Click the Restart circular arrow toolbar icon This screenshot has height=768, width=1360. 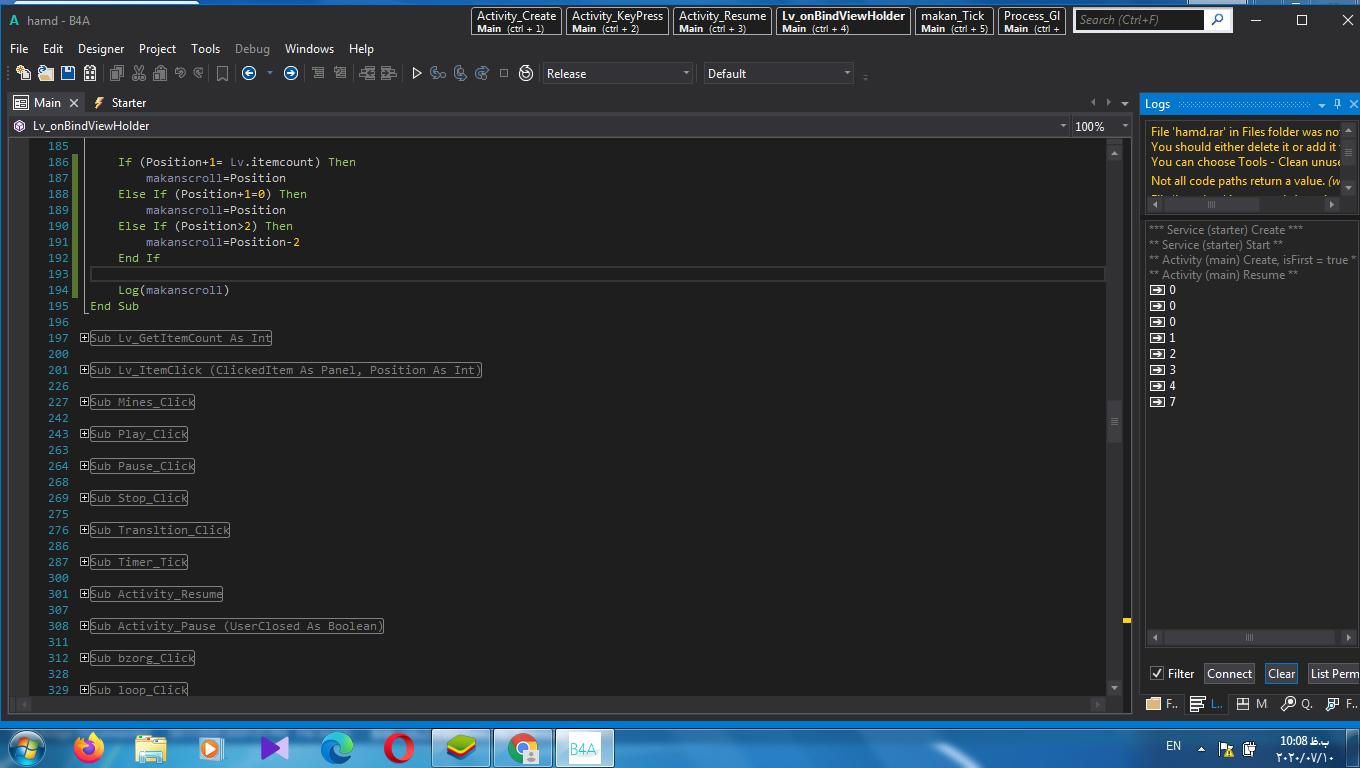point(526,73)
